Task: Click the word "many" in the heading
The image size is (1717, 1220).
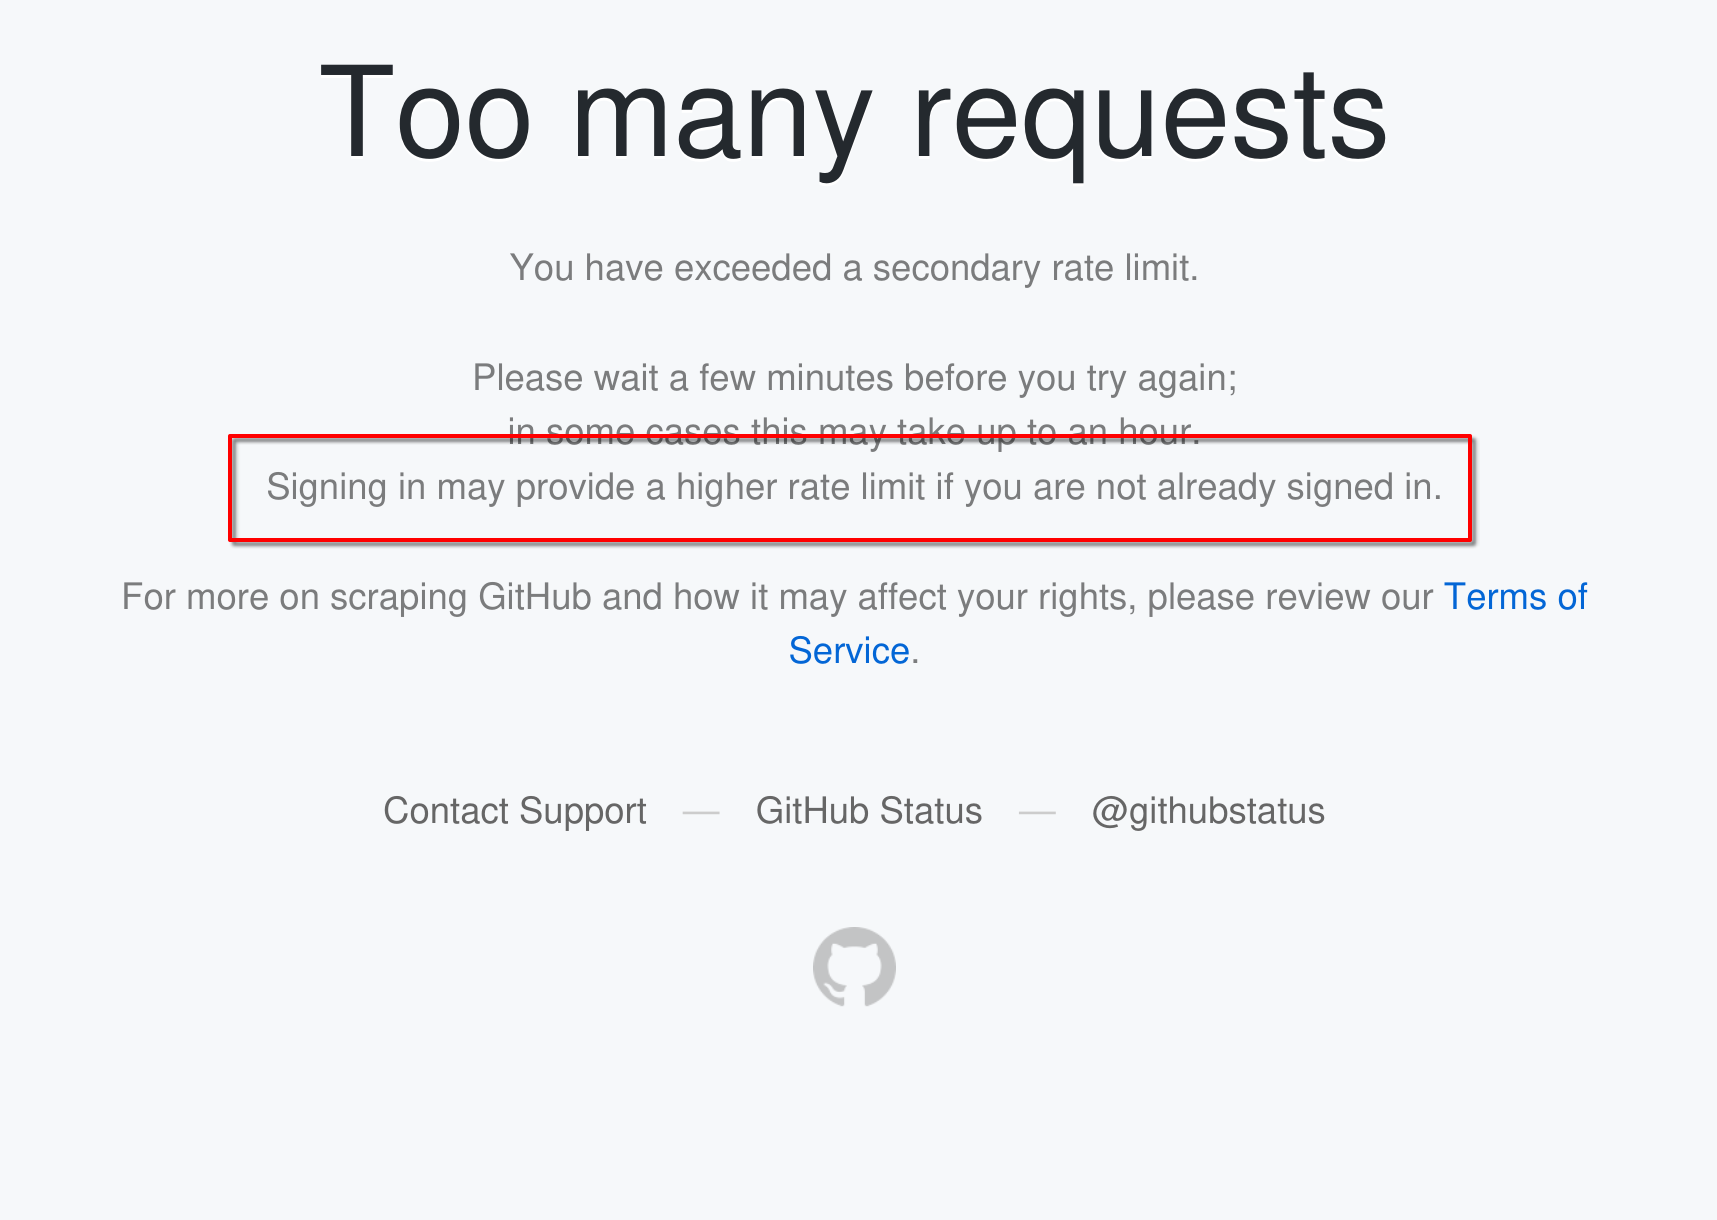Action: point(722,118)
